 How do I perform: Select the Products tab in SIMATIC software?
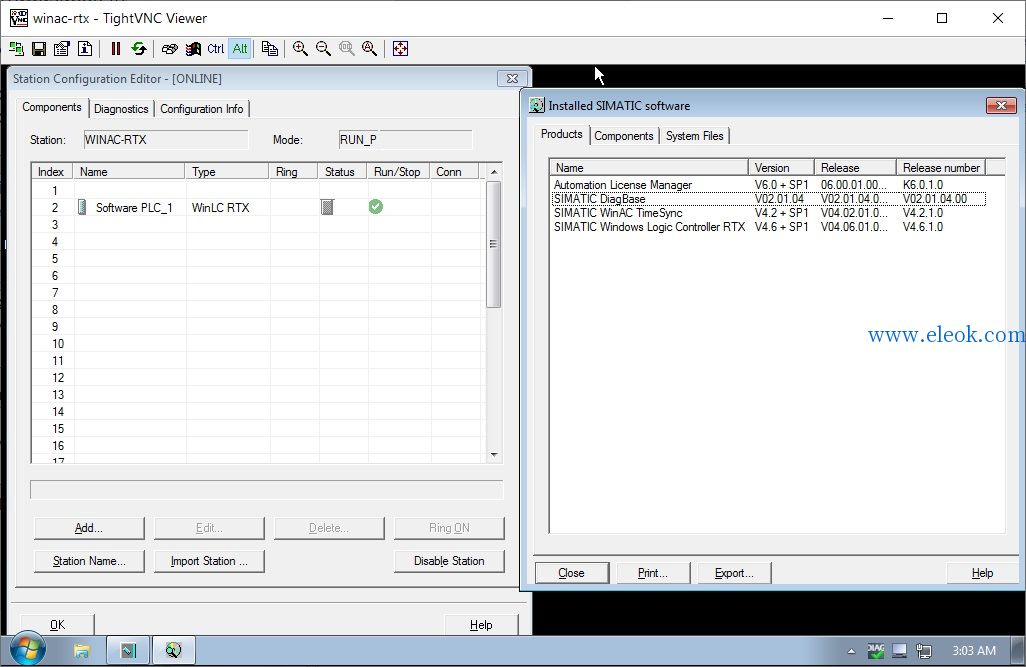[x=561, y=134]
